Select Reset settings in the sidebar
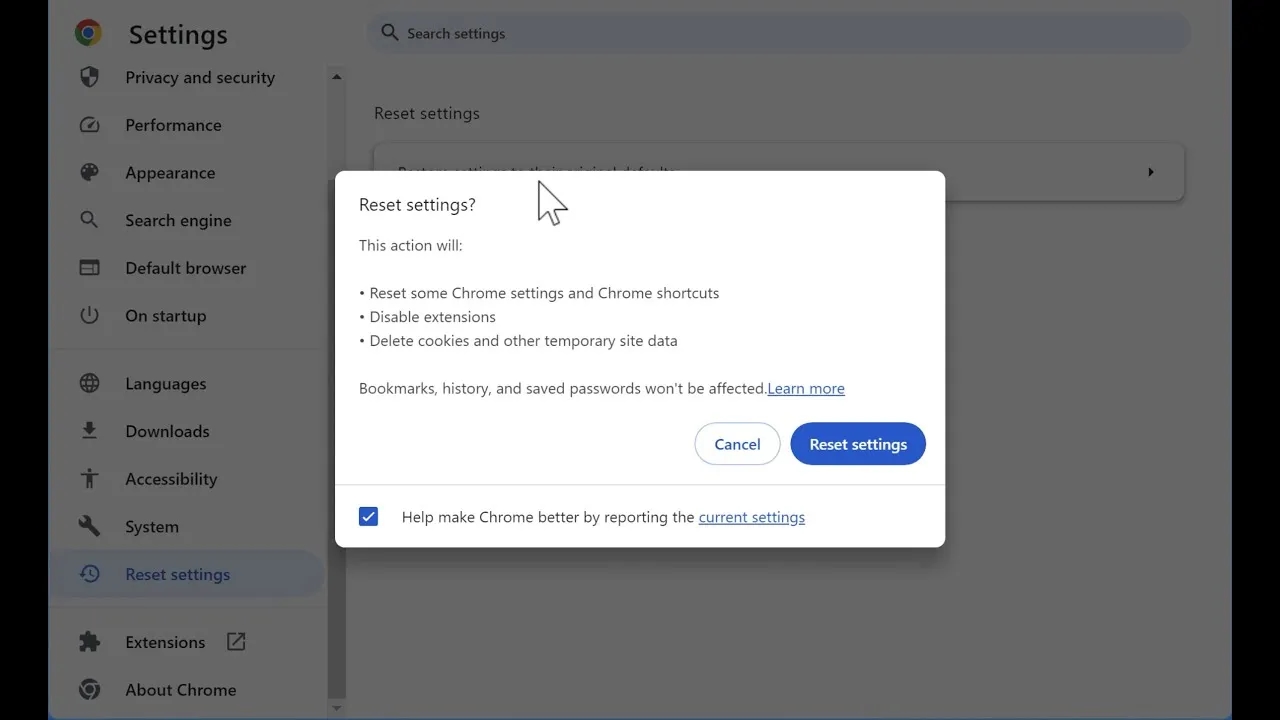This screenshot has width=1280, height=720. coord(177,575)
